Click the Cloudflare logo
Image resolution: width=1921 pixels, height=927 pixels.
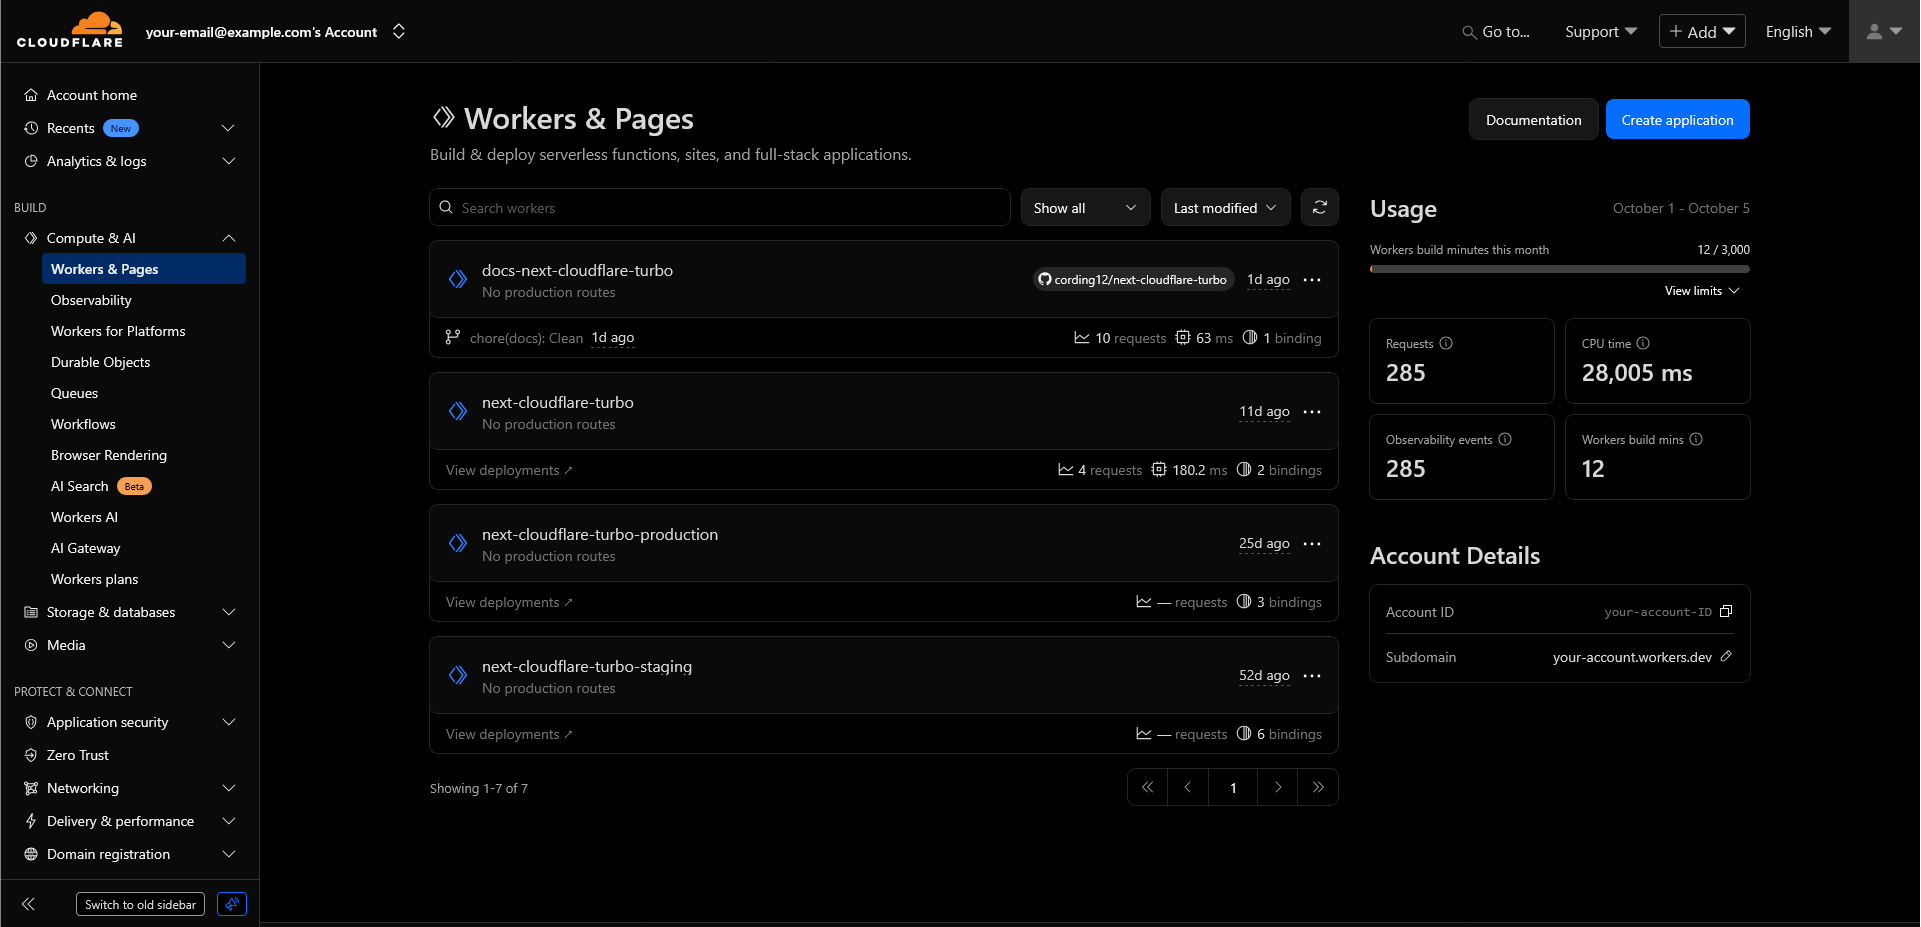point(70,30)
